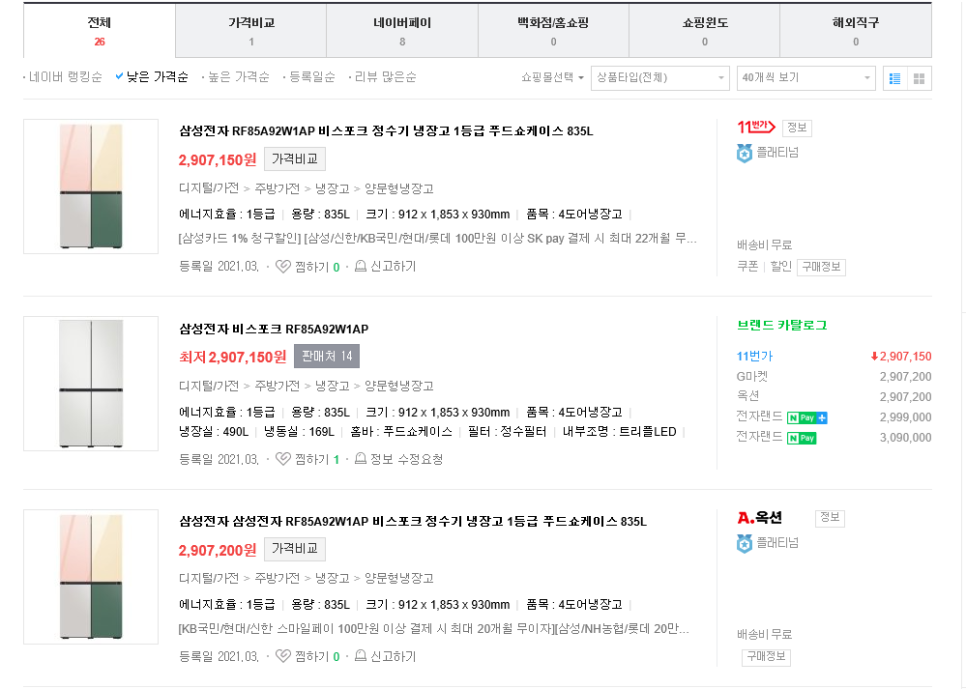
Task: Click 구매정보 button on first product
Action: 821,267
